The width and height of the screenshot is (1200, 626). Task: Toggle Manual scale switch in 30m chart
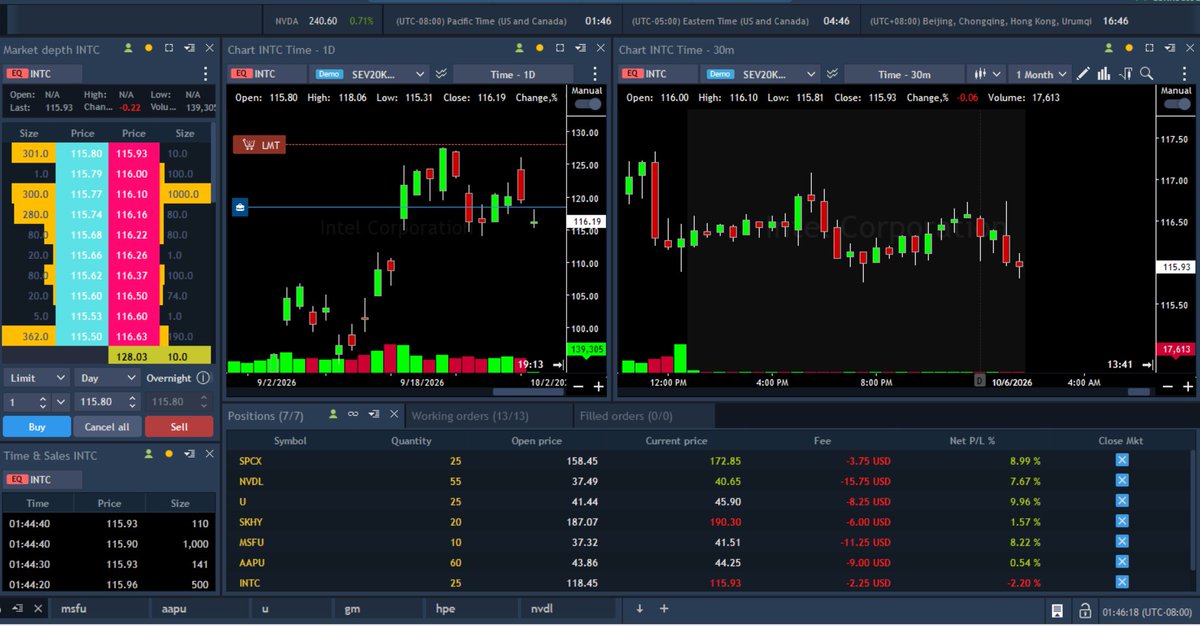coord(1176,104)
